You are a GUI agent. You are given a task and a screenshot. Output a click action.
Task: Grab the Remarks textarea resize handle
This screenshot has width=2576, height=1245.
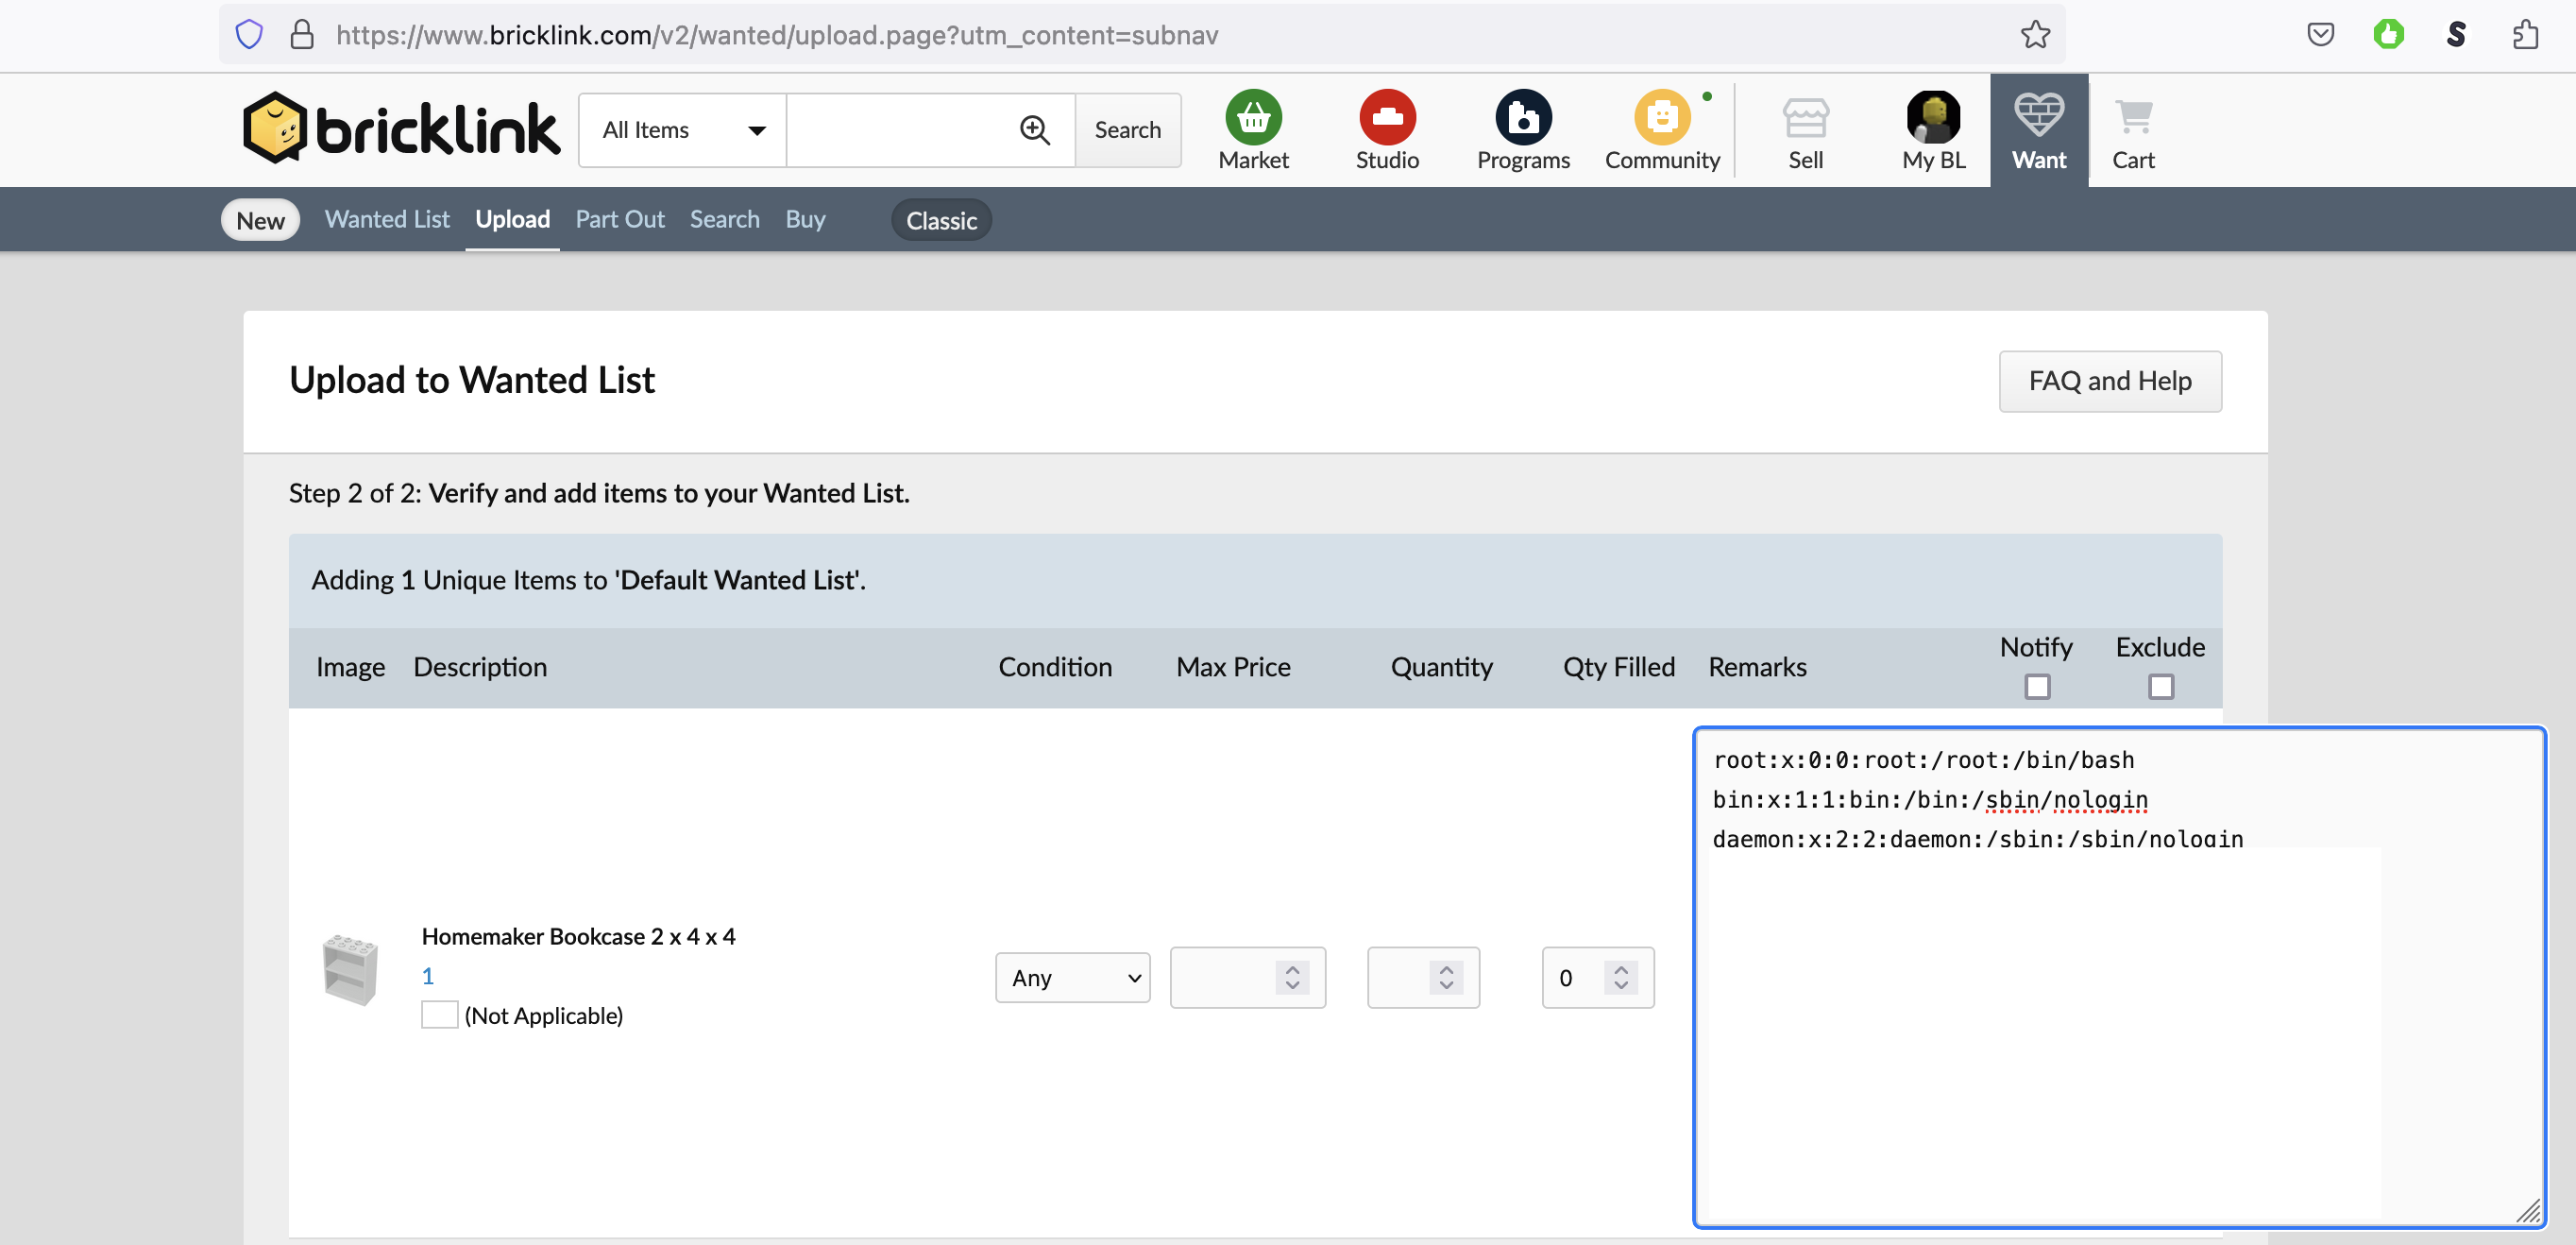tap(2528, 1211)
